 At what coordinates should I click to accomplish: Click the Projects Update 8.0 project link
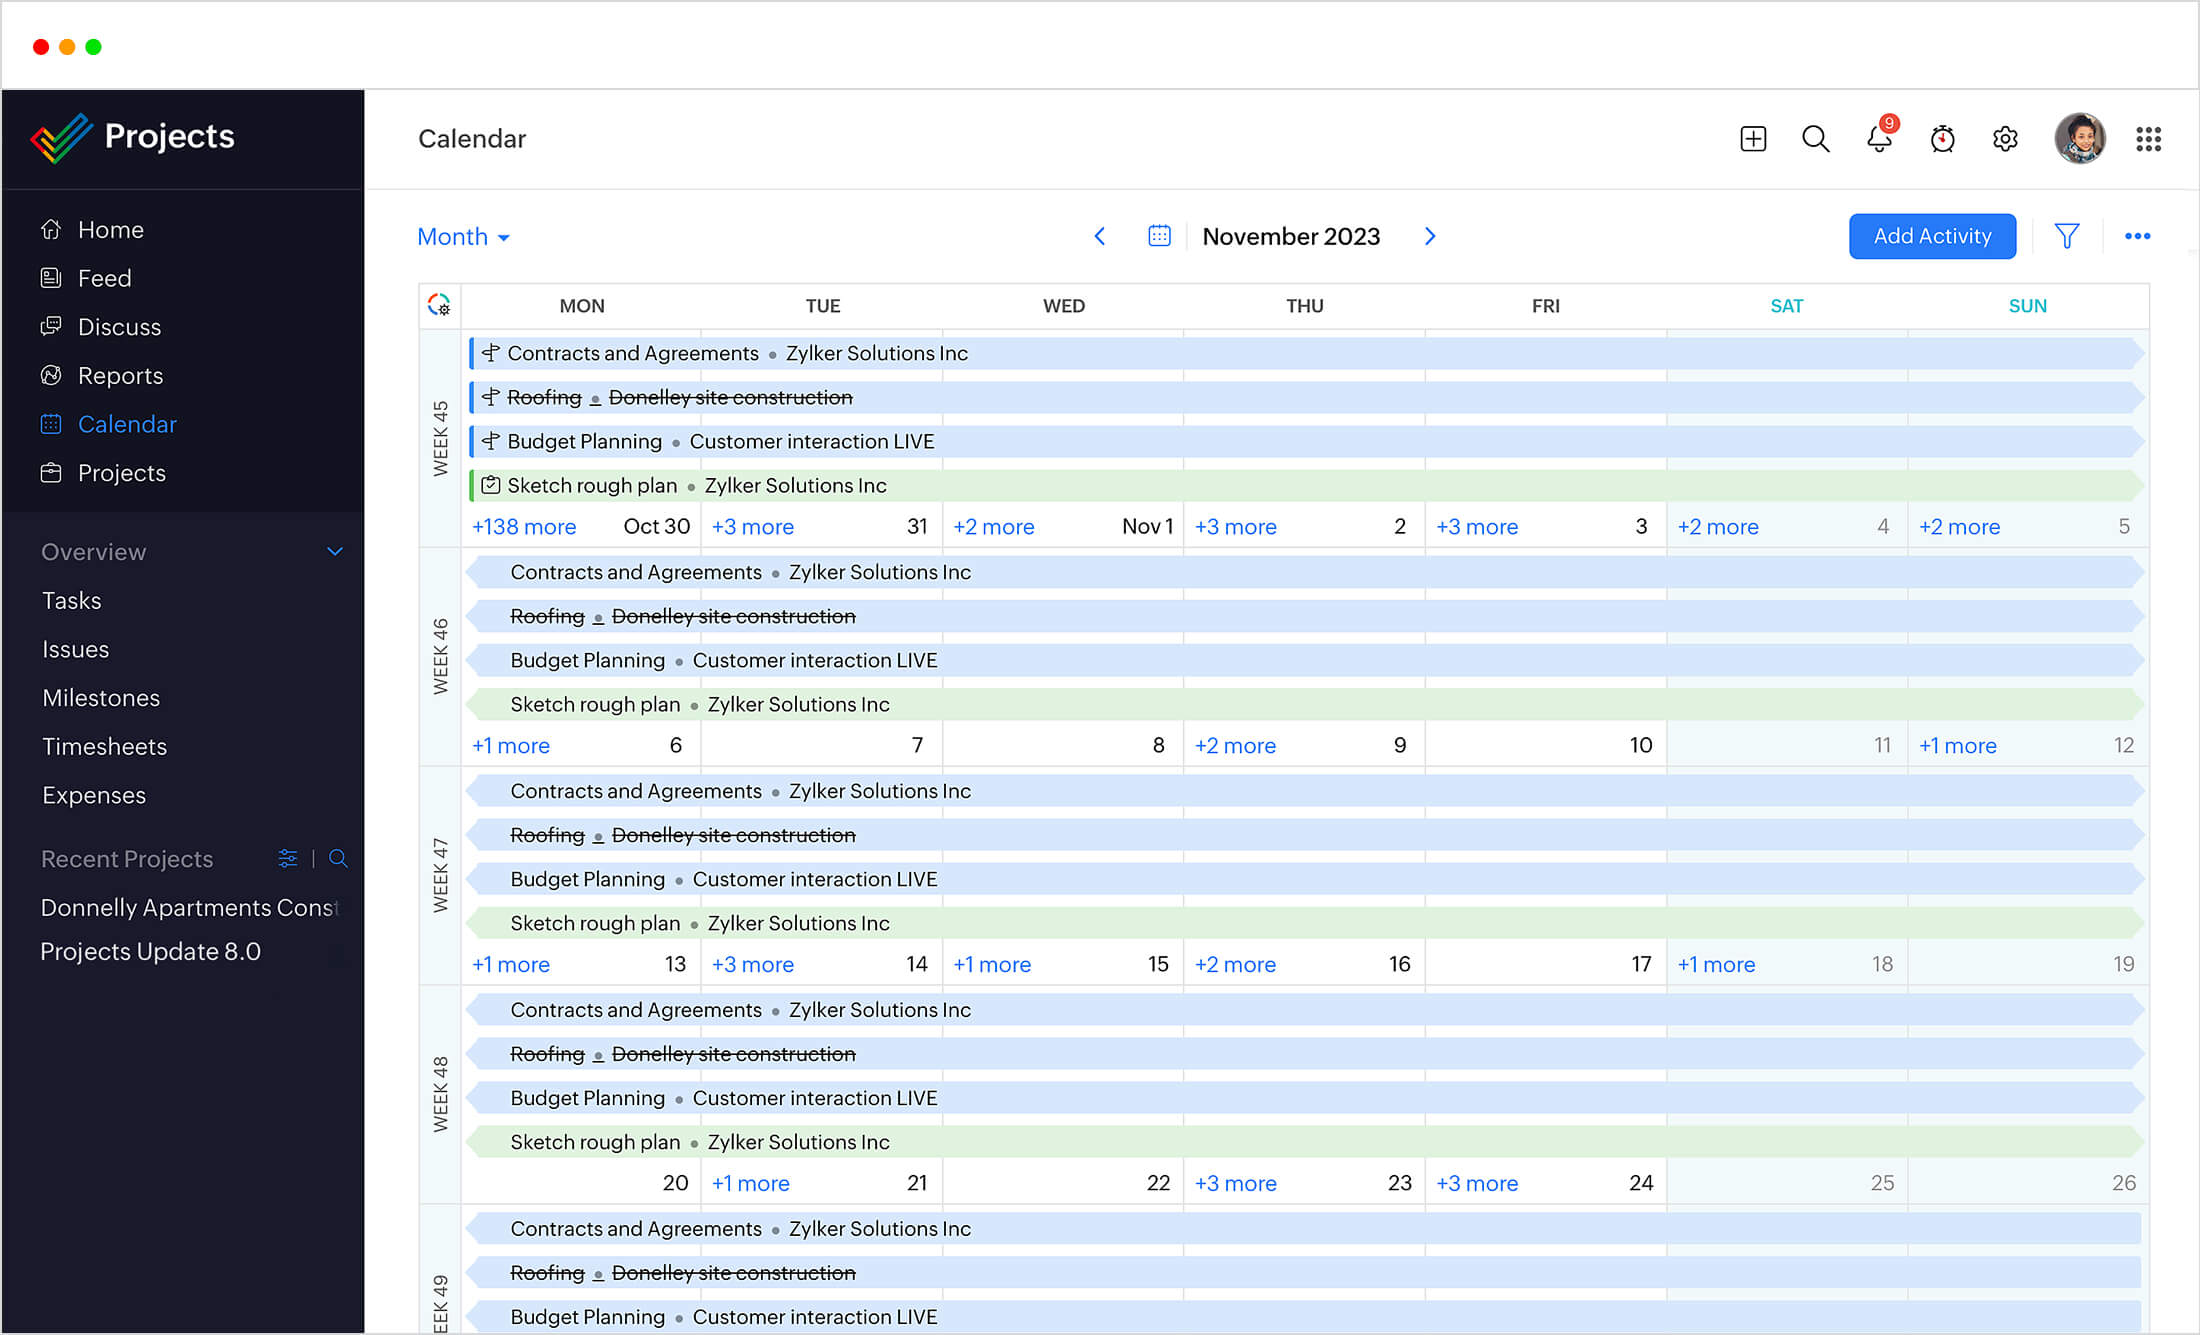(x=149, y=950)
